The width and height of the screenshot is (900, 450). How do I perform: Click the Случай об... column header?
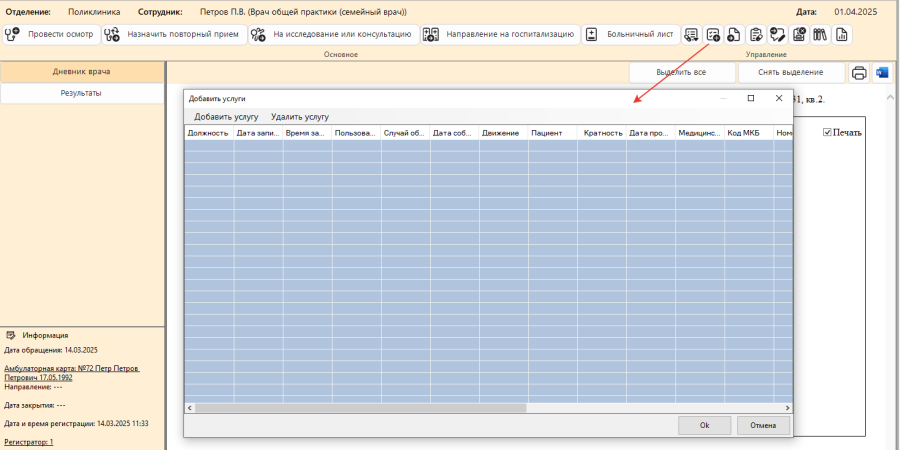405,133
